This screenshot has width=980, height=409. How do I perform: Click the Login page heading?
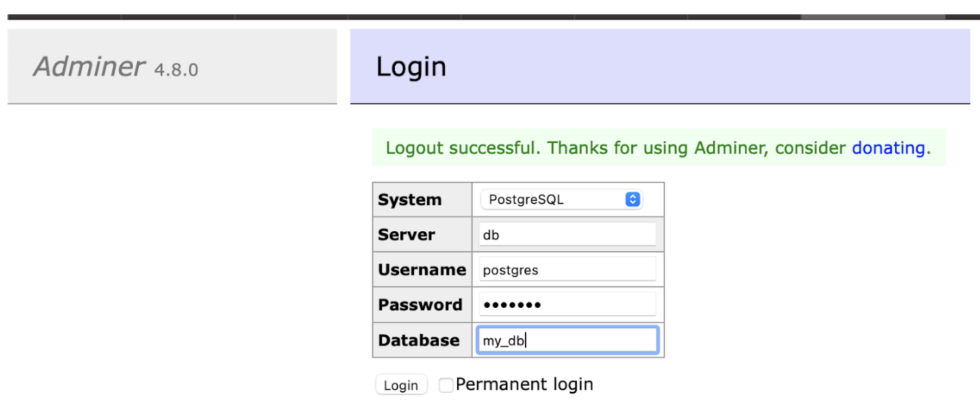point(411,67)
